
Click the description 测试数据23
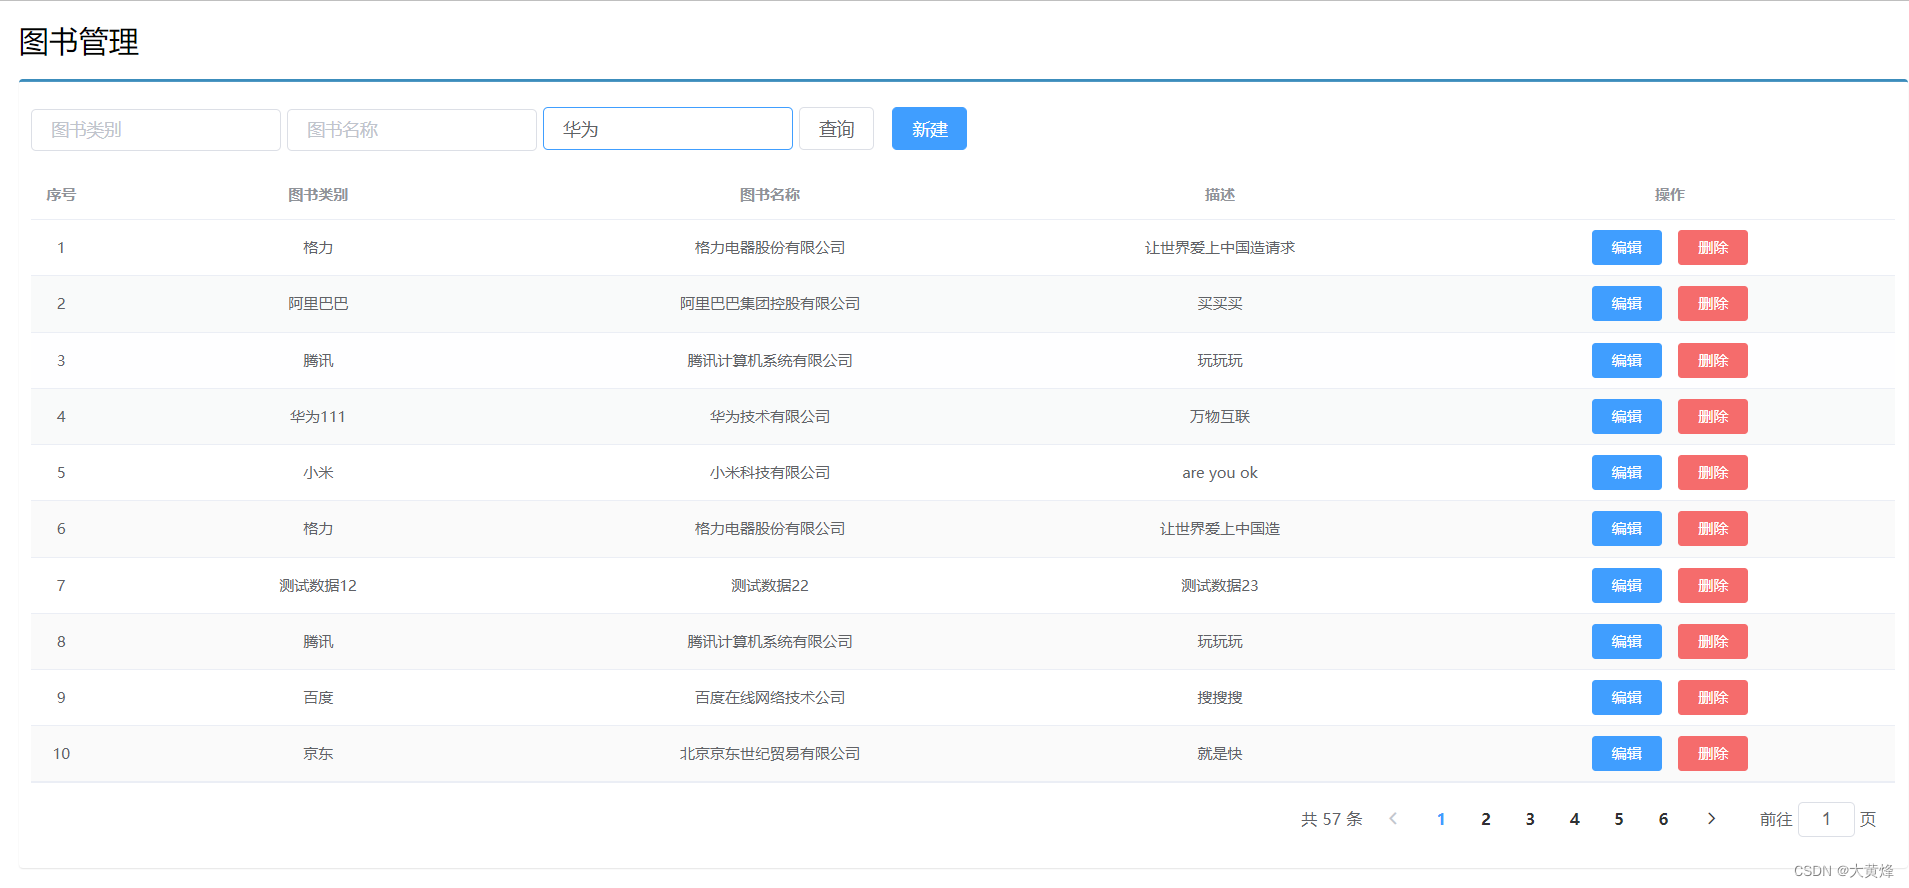[1220, 586]
